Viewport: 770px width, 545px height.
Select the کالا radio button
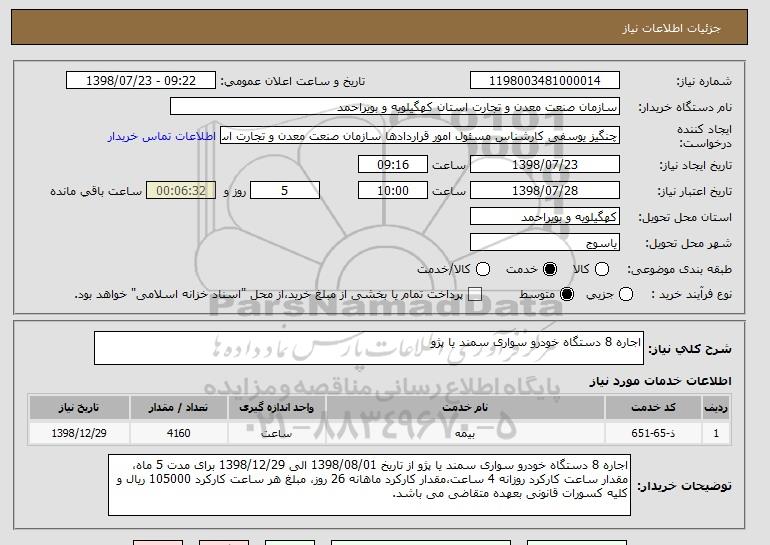coord(602,269)
